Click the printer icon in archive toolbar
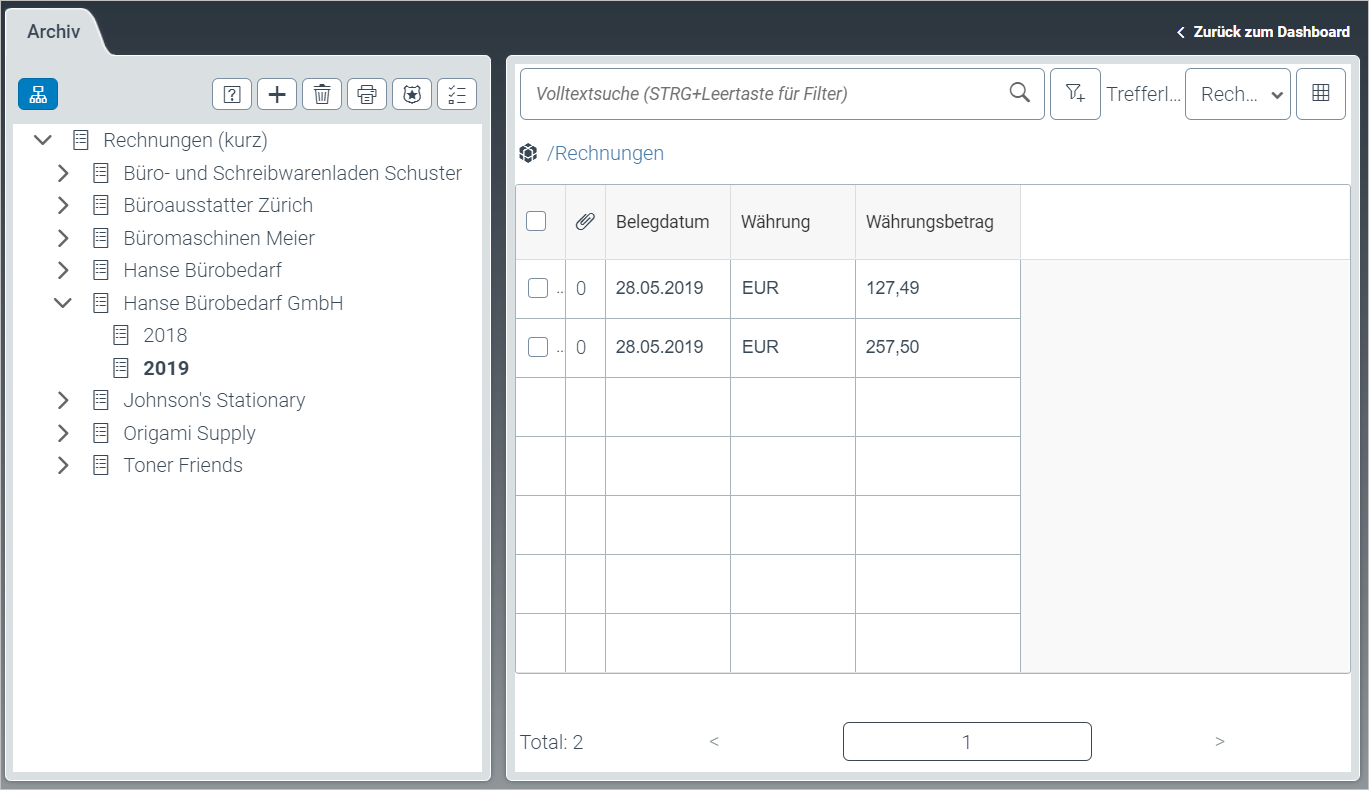 (x=367, y=94)
